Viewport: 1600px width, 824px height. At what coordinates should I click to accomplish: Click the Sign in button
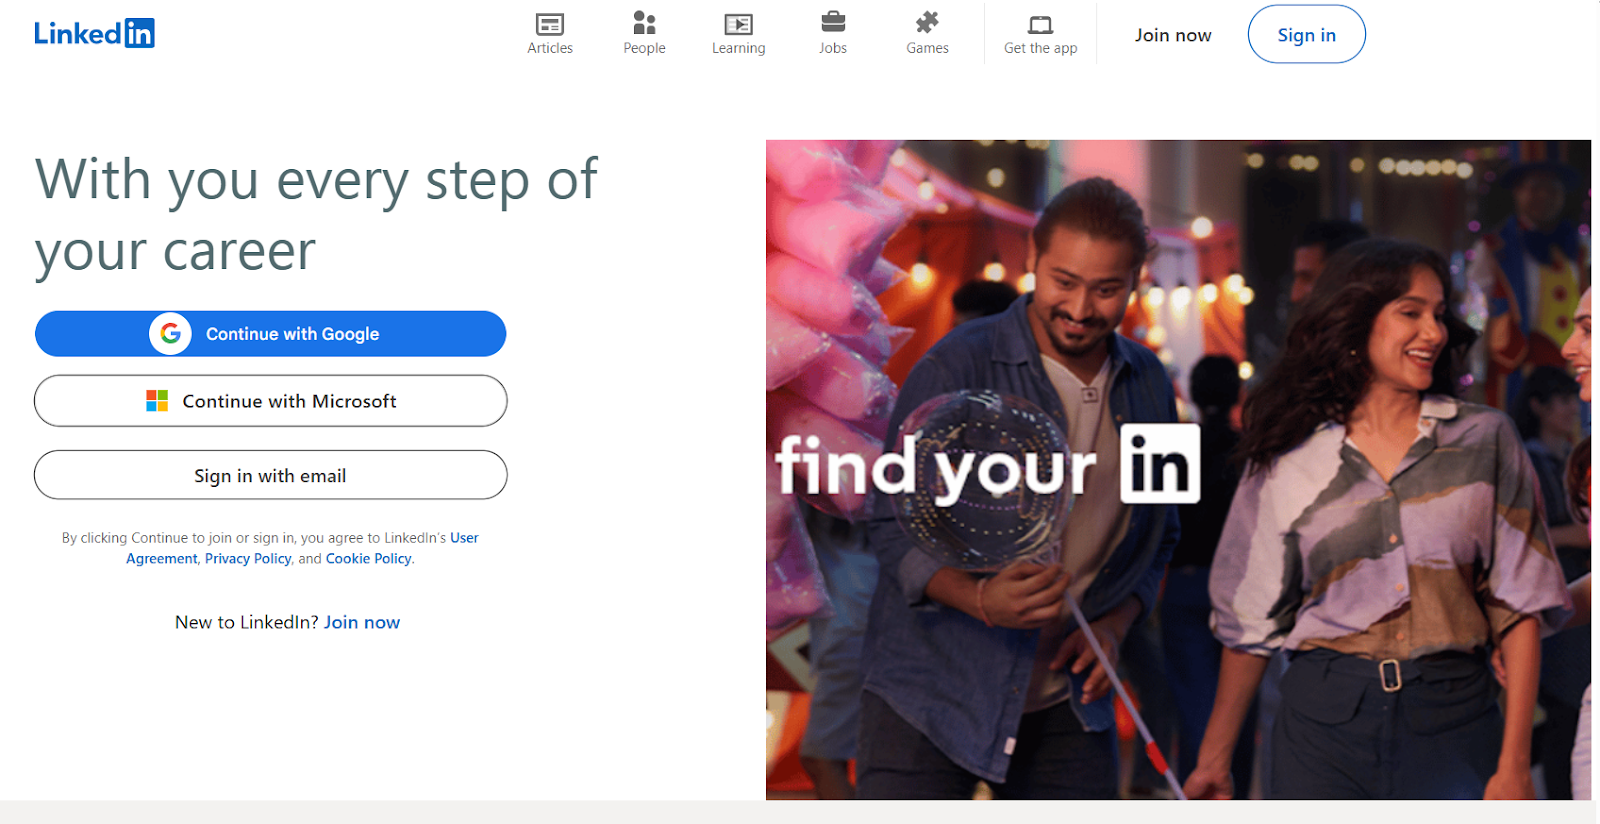1306,35
